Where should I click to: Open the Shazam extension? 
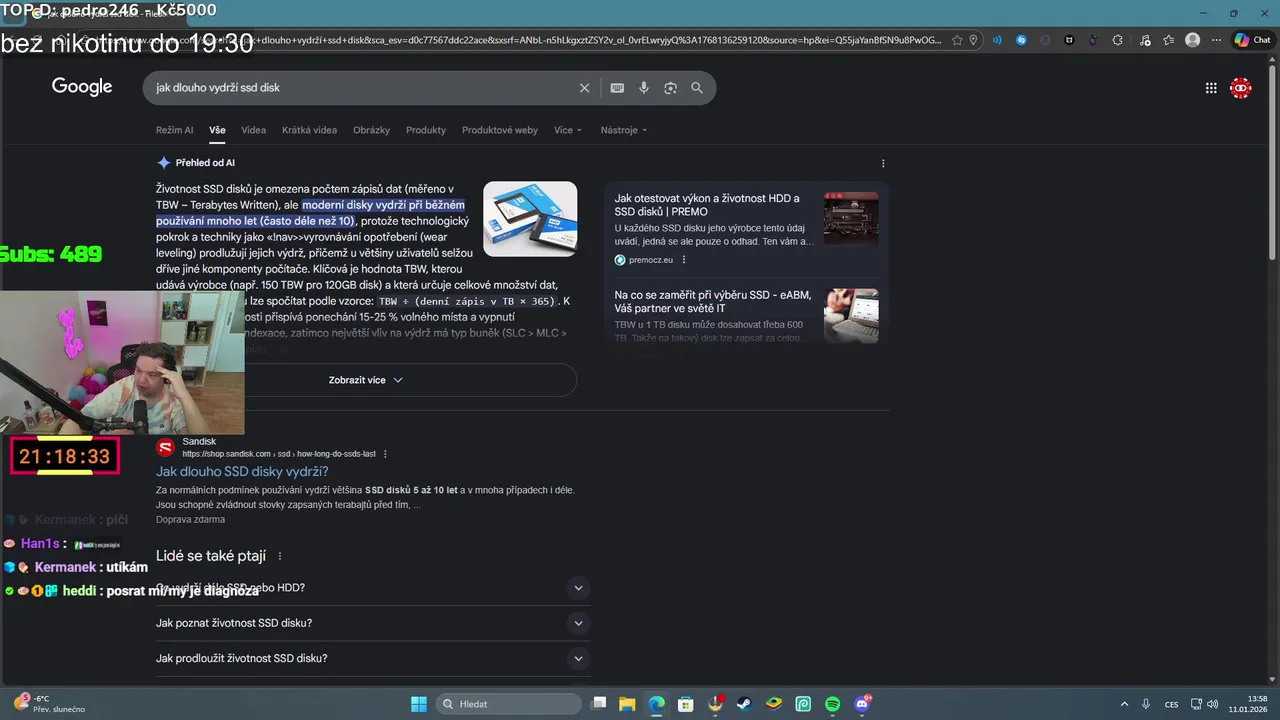(1021, 40)
